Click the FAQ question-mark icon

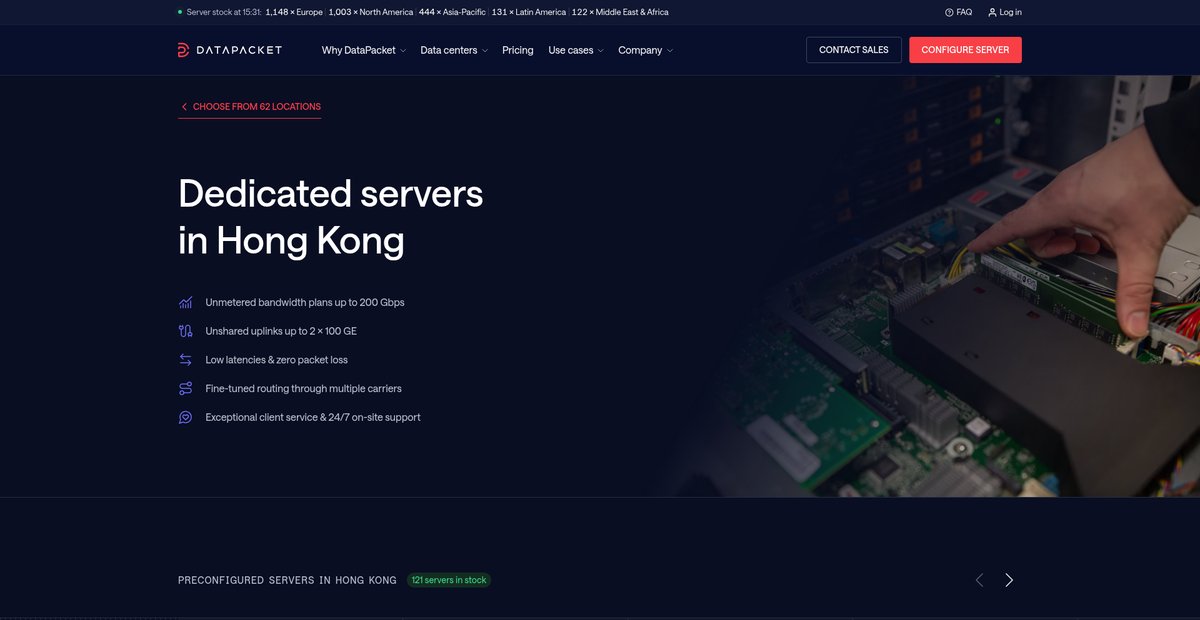click(x=949, y=12)
